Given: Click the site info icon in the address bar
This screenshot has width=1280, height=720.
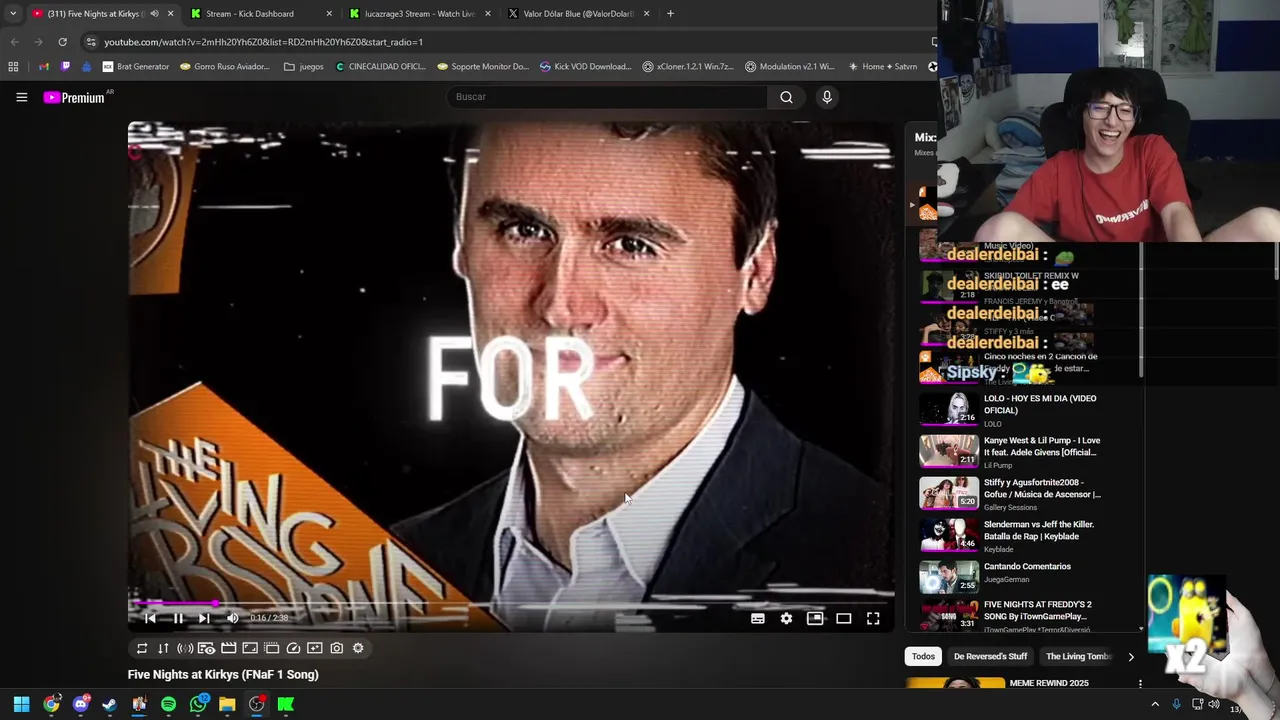Looking at the screenshot, I should pyautogui.click(x=91, y=42).
